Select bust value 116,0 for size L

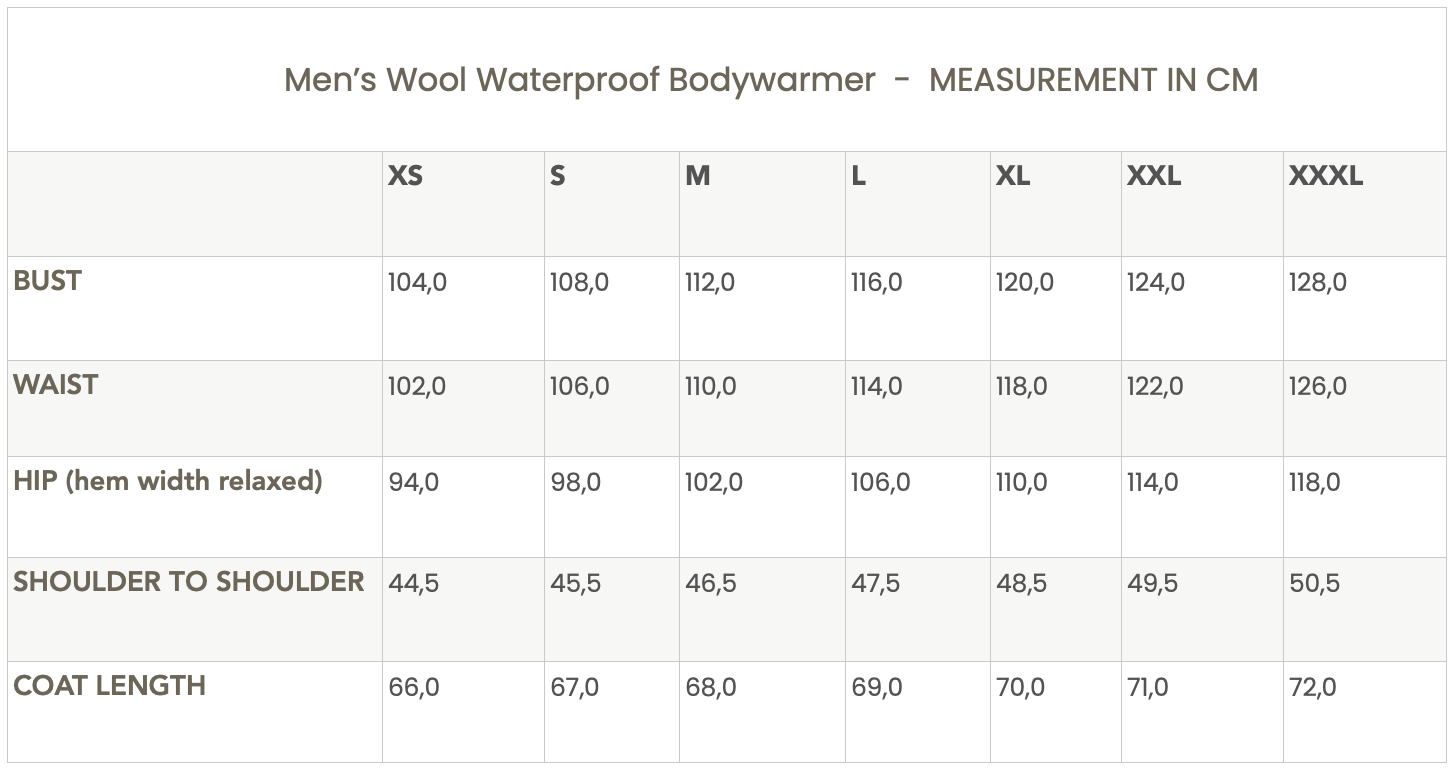pos(876,283)
